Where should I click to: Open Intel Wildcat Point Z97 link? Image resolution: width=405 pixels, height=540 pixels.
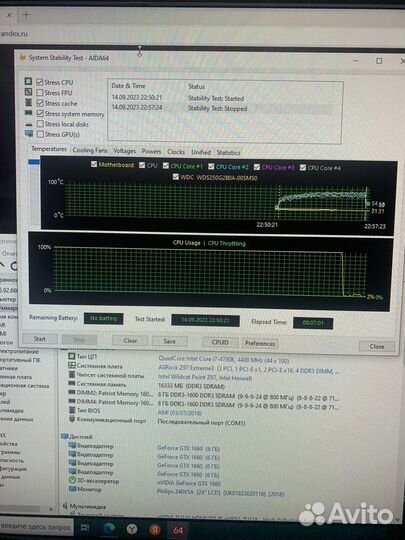pyautogui.click(x=205, y=378)
